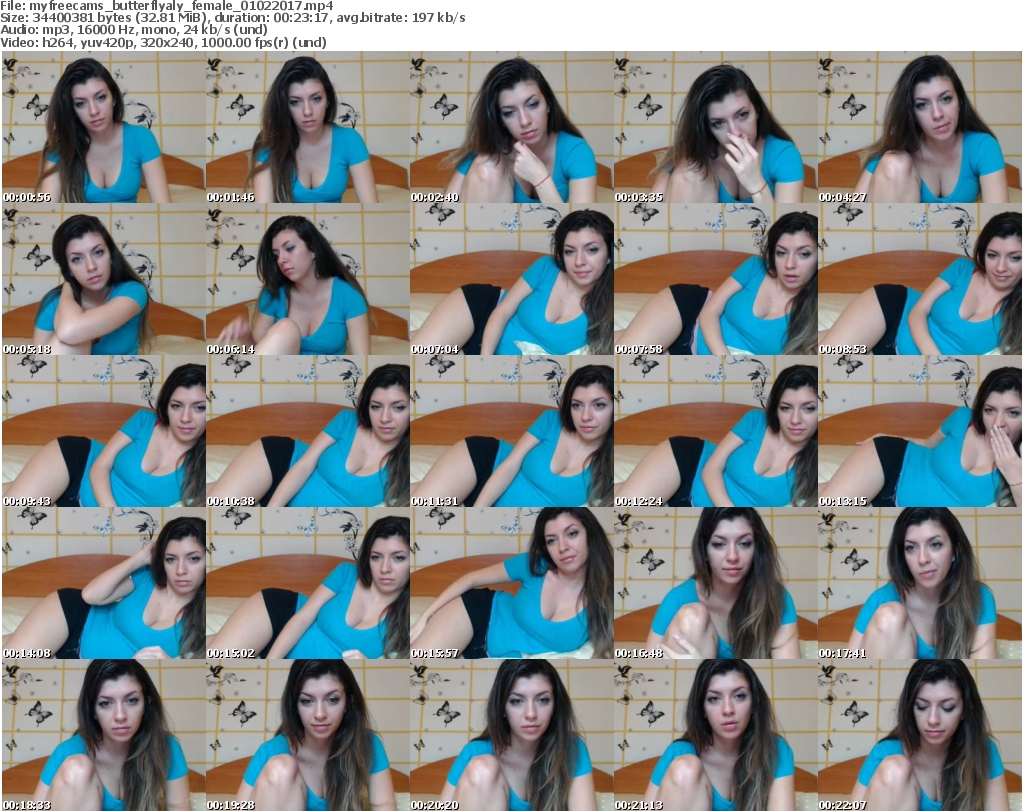The image size is (1024, 811).
Task: Open the 00:10:38 thumbnail
Action: click(x=307, y=432)
